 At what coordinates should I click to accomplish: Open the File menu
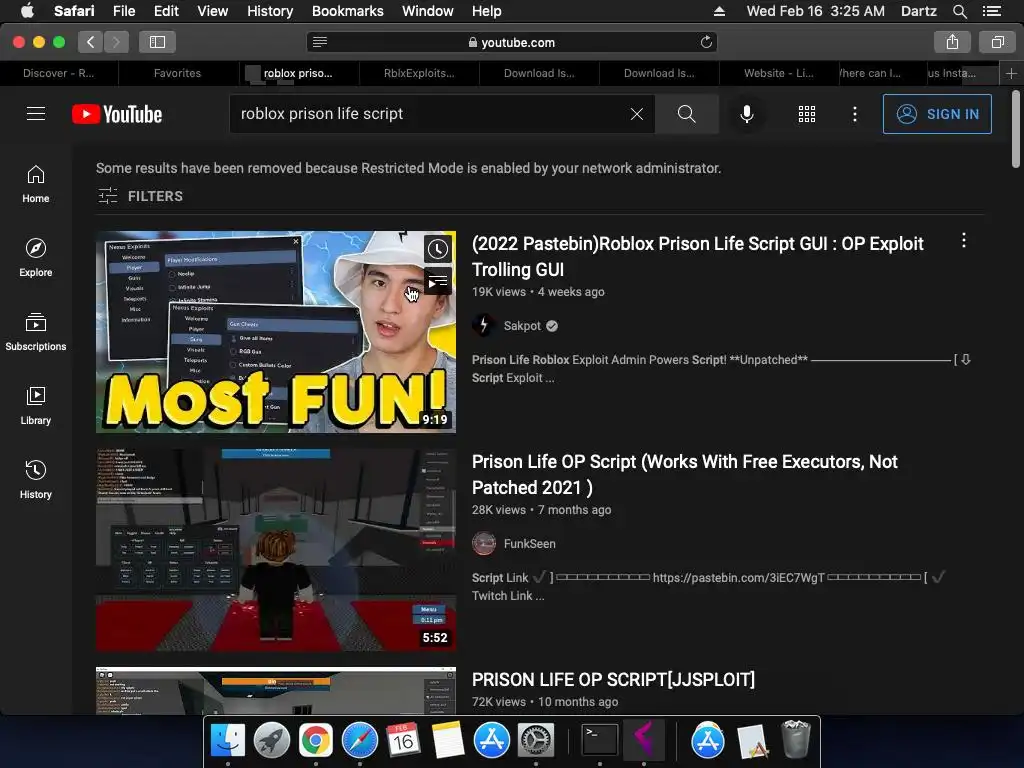[x=123, y=11]
